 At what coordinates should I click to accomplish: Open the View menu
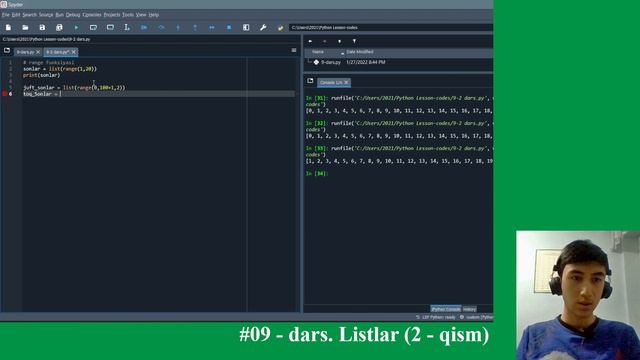tap(141, 15)
